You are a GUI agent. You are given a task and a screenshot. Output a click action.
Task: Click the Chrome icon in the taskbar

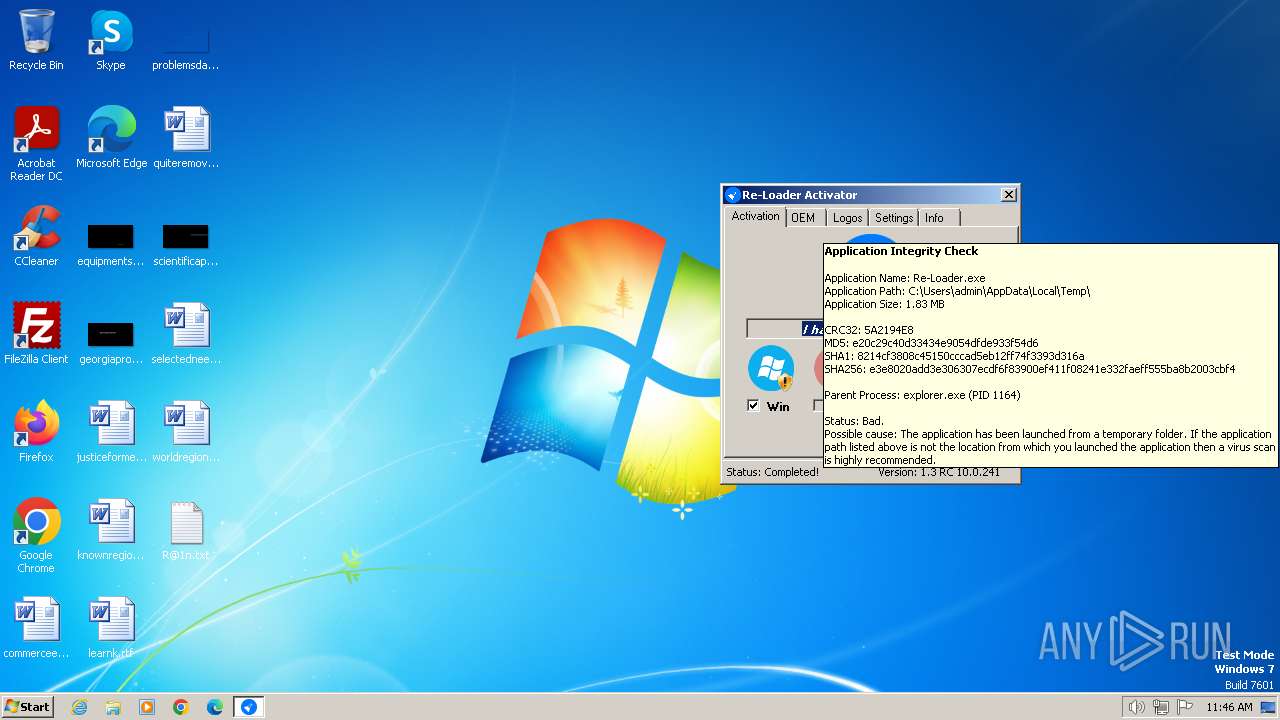181,707
